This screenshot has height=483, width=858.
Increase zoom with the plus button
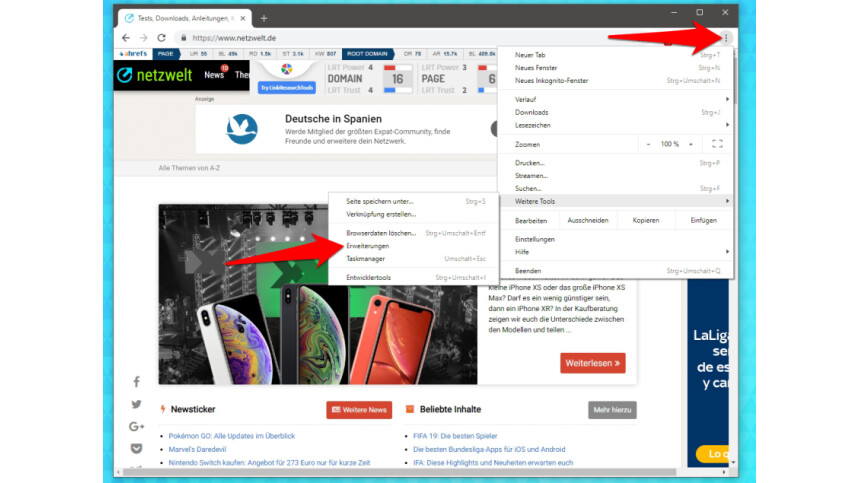click(691, 144)
